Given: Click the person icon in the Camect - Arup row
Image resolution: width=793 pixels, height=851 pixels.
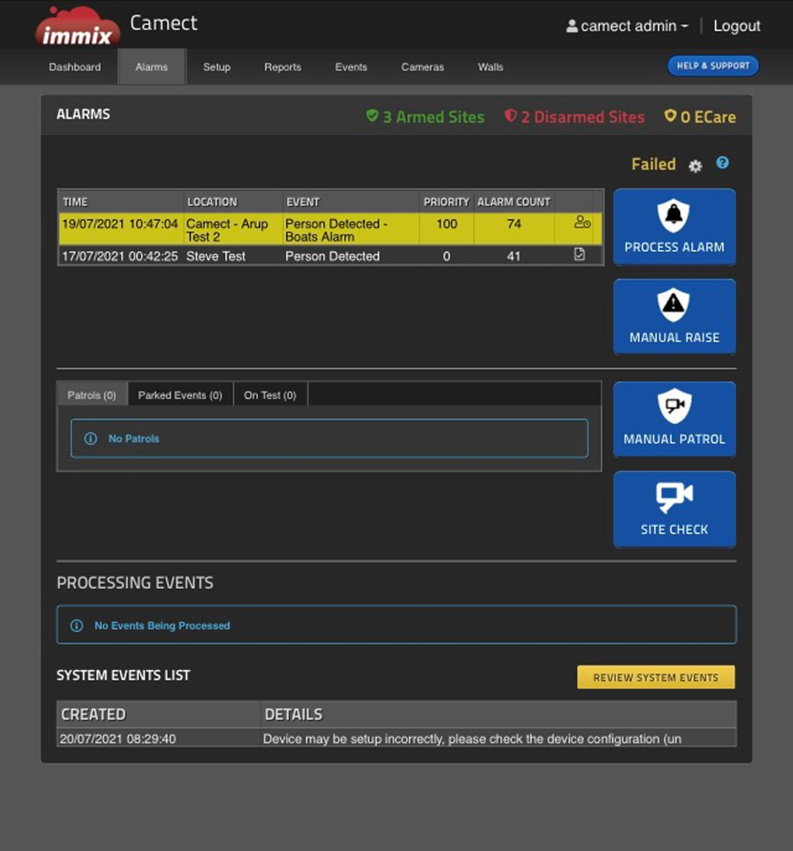Looking at the screenshot, I should pyautogui.click(x=582, y=222).
